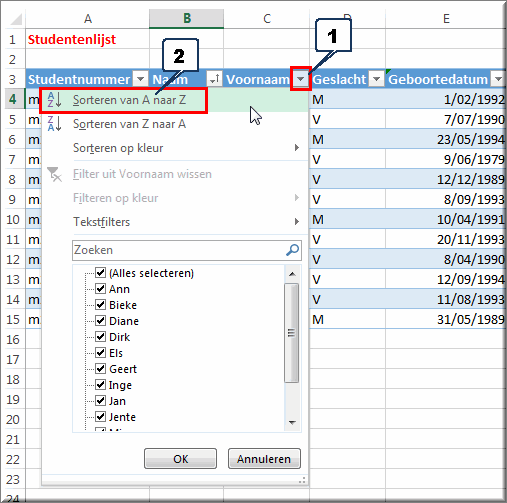Click the menu resize grip at bottom corner

pos(302,480)
